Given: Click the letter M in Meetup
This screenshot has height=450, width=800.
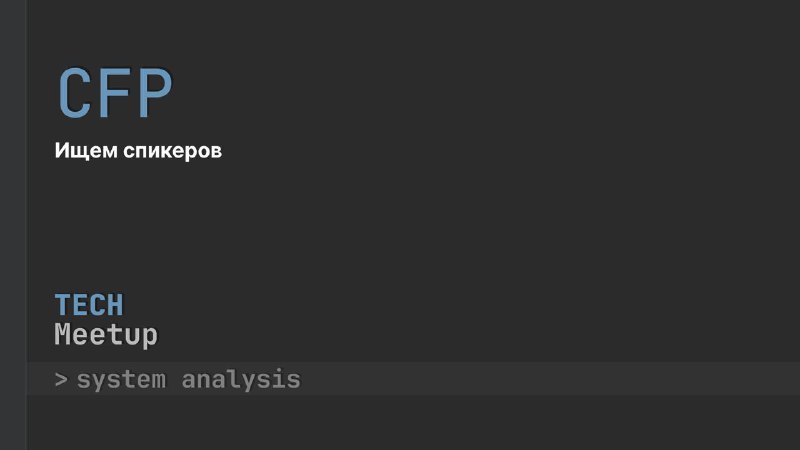Looking at the screenshot, I should pos(62,334).
